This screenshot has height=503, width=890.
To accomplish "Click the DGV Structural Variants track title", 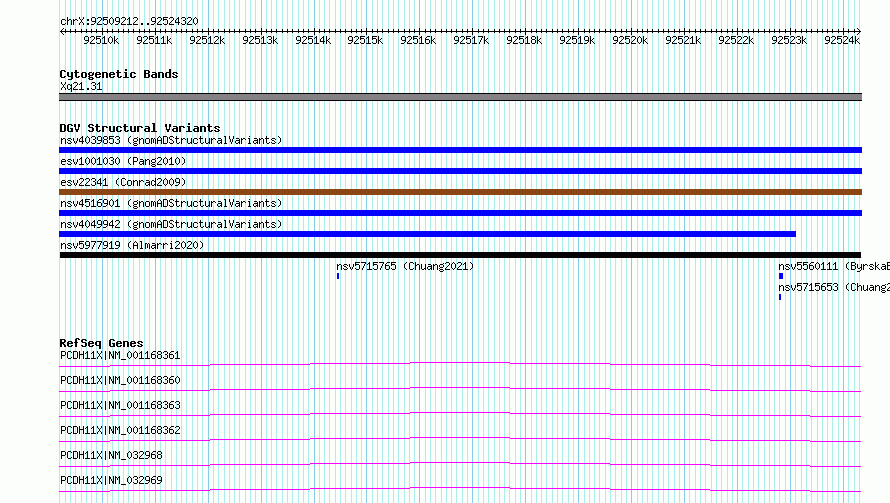I will pos(140,128).
